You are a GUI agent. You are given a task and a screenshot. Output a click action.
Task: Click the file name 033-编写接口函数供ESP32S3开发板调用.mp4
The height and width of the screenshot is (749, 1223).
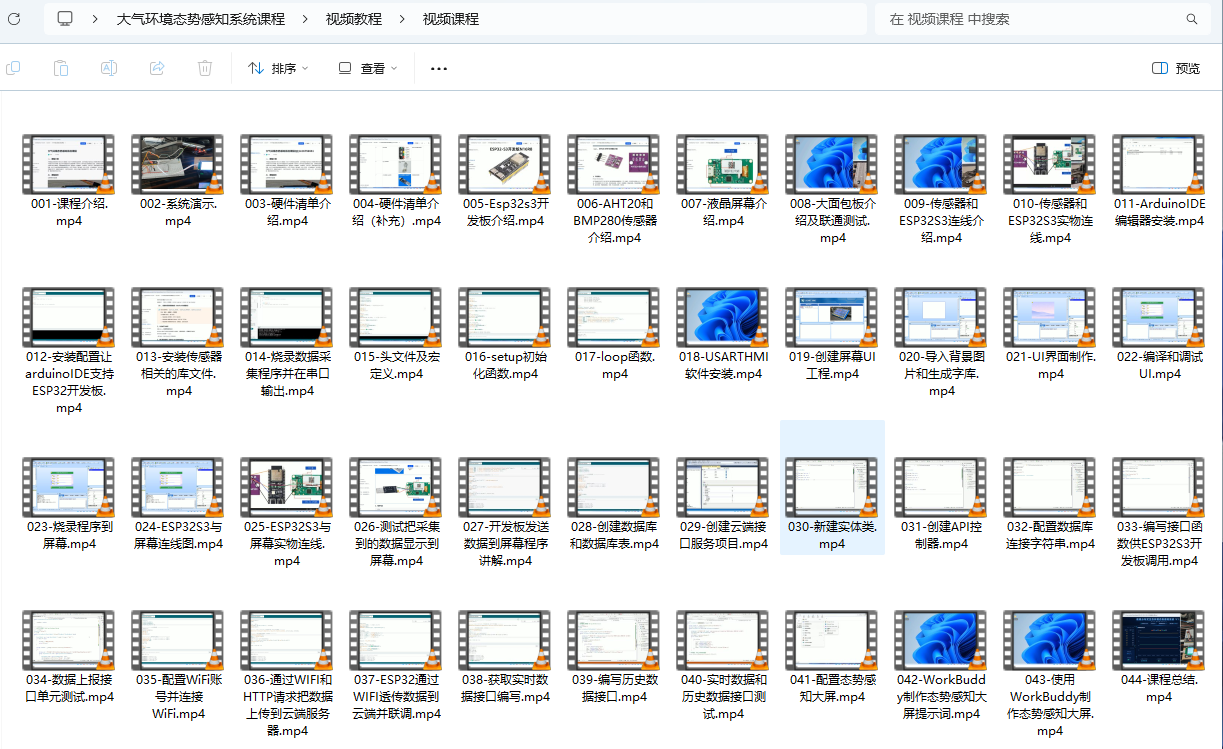point(1159,544)
